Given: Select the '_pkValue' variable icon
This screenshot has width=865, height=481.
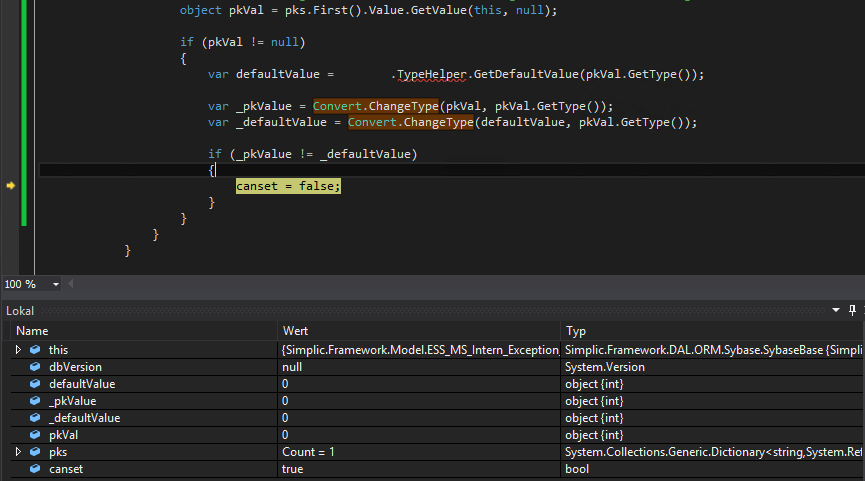Looking at the screenshot, I should 35,401.
